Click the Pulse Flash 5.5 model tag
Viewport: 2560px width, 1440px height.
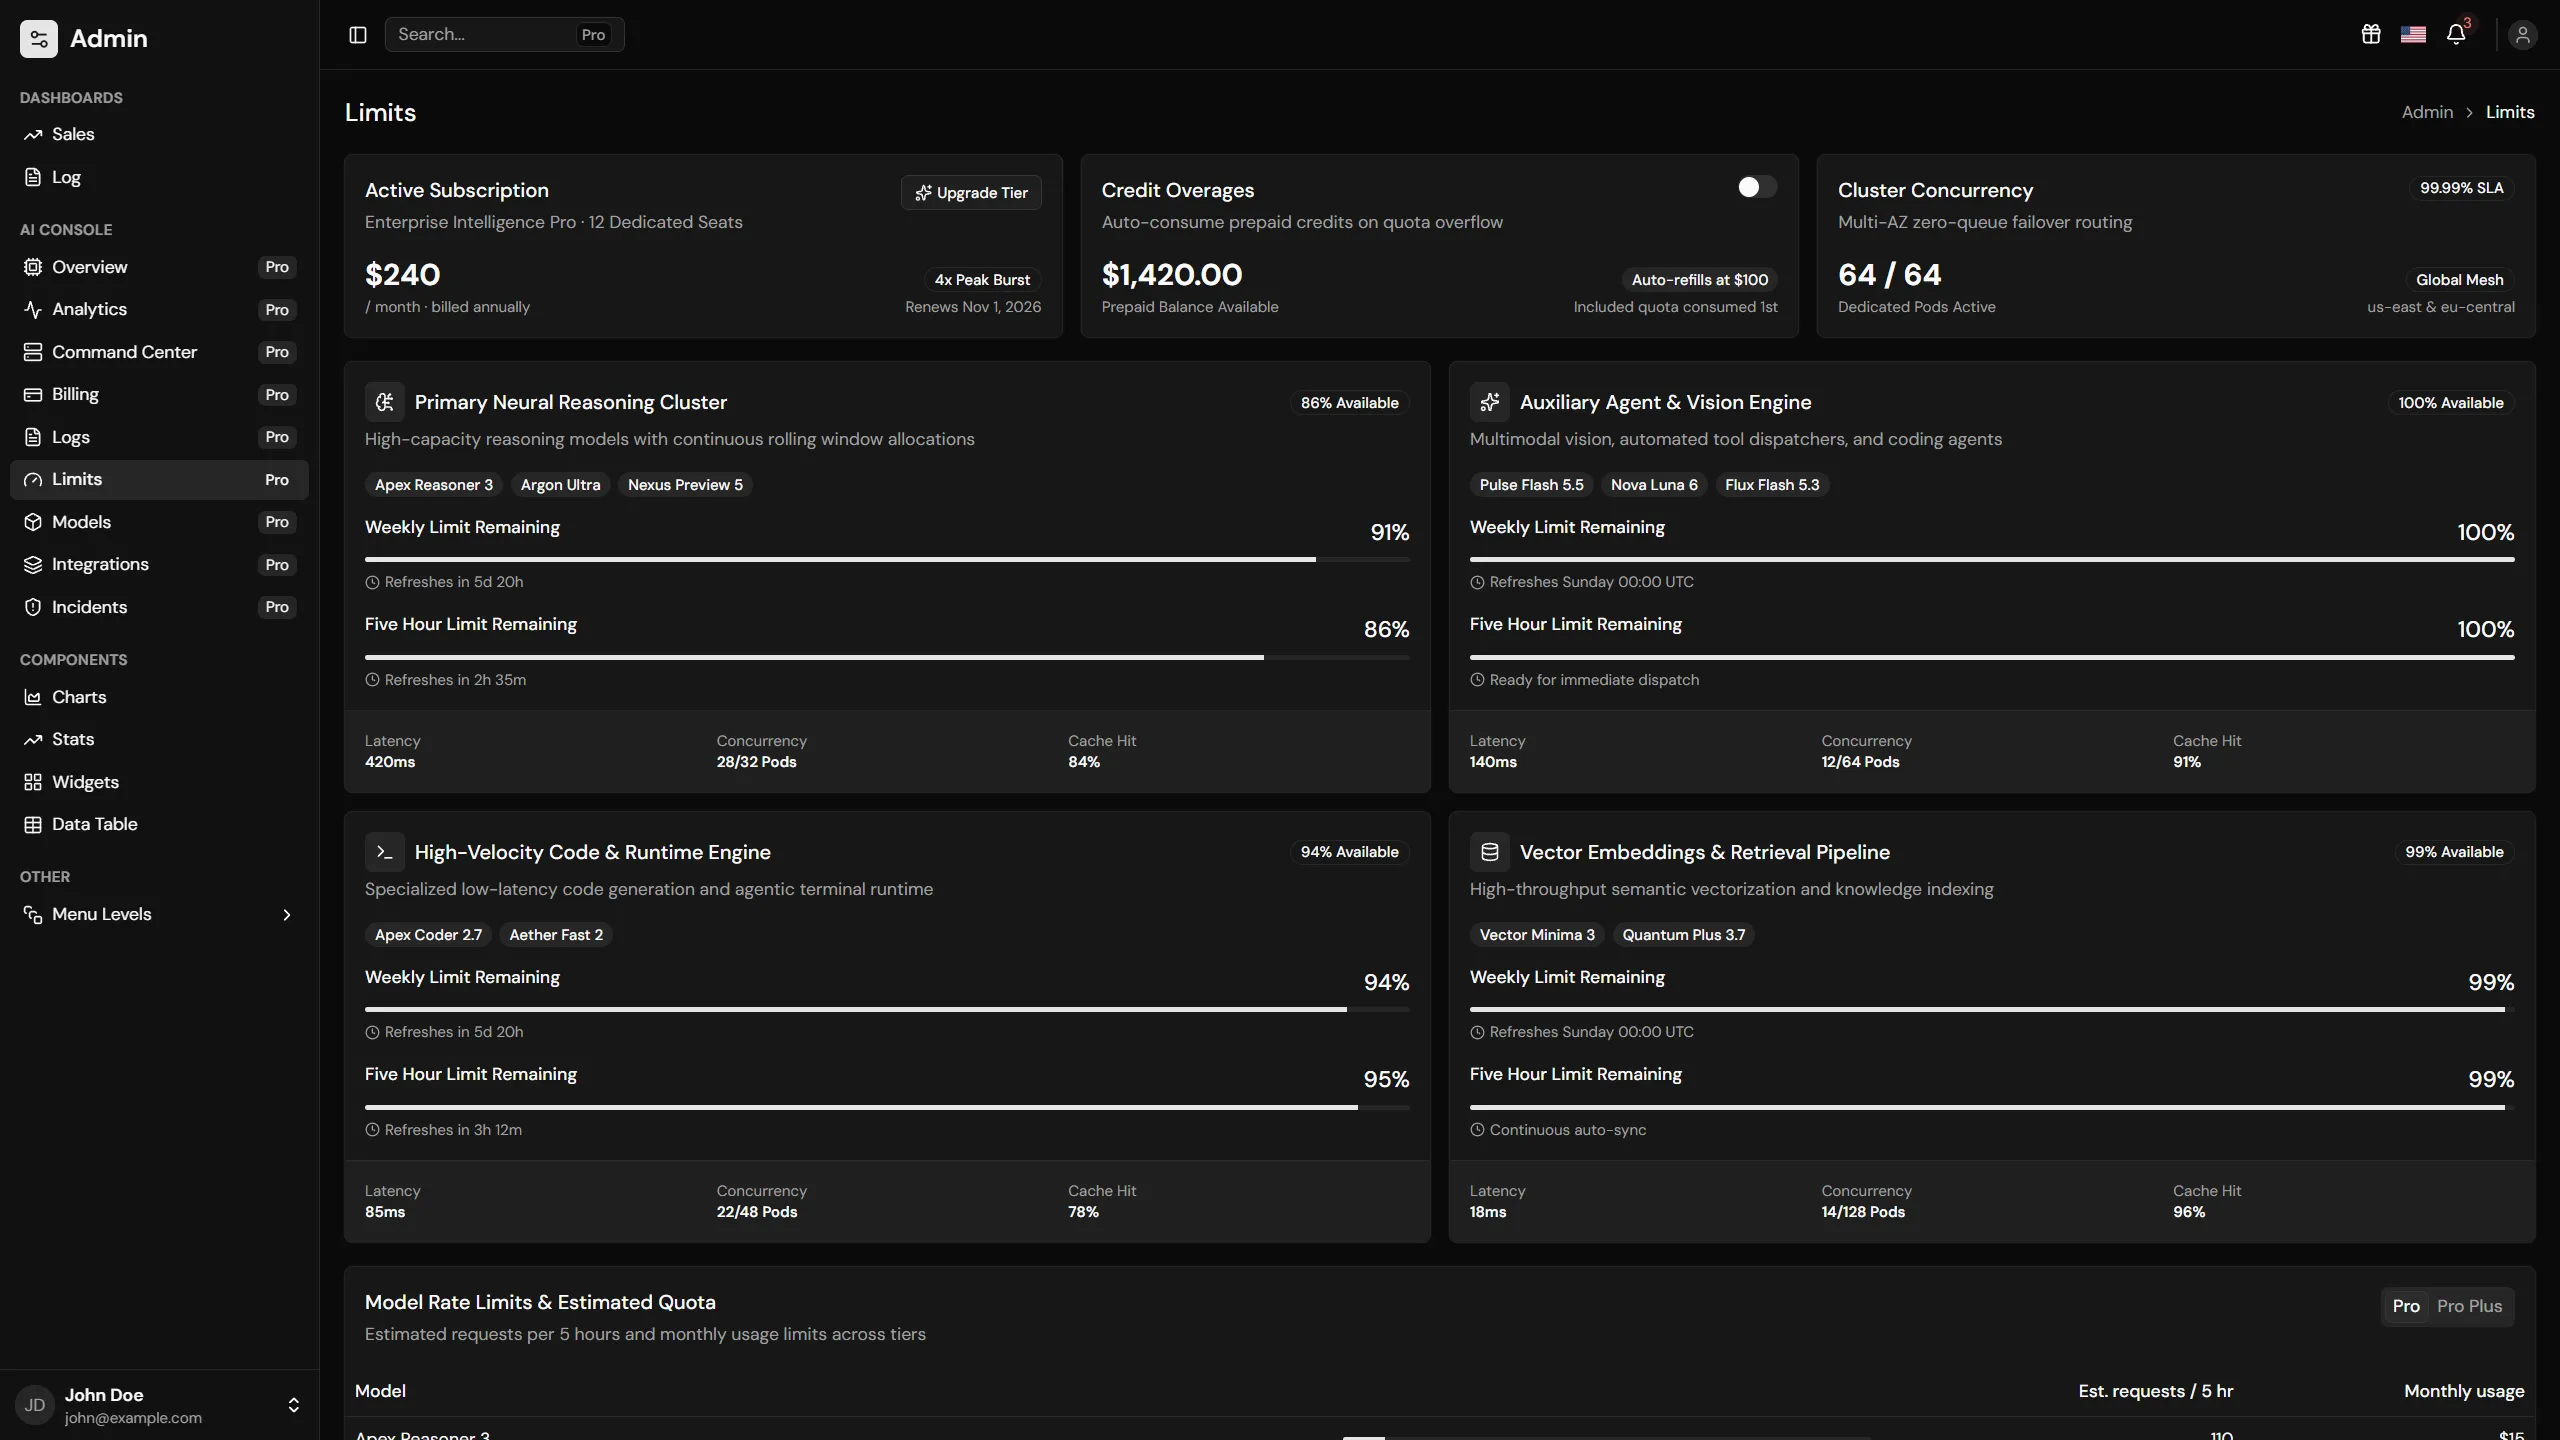[x=1531, y=485]
